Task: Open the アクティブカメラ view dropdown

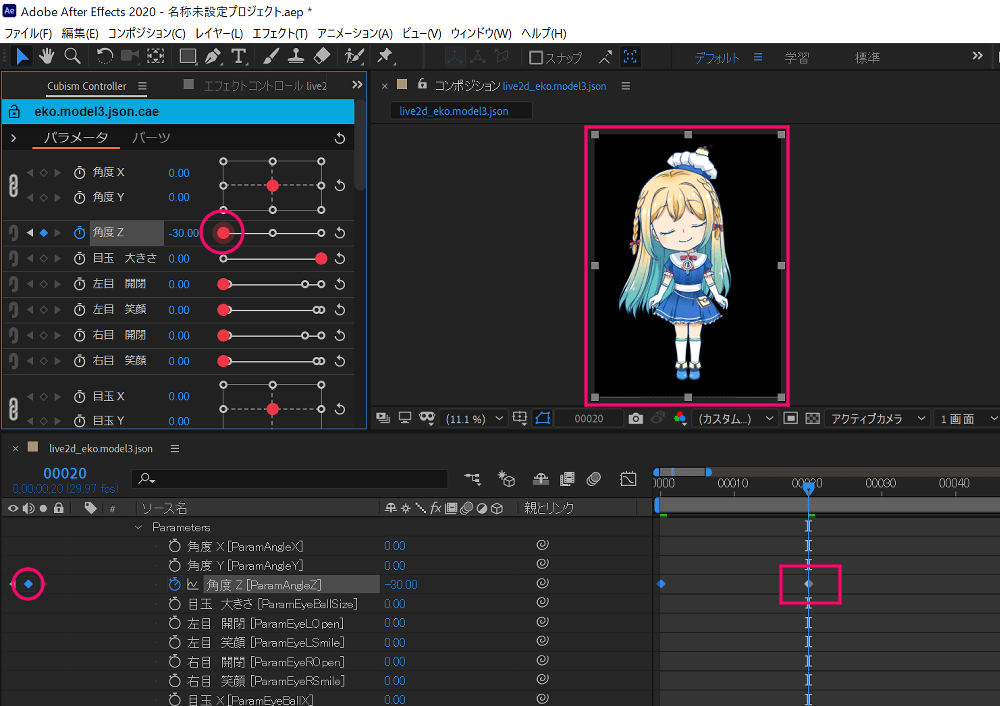Action: tap(876, 418)
